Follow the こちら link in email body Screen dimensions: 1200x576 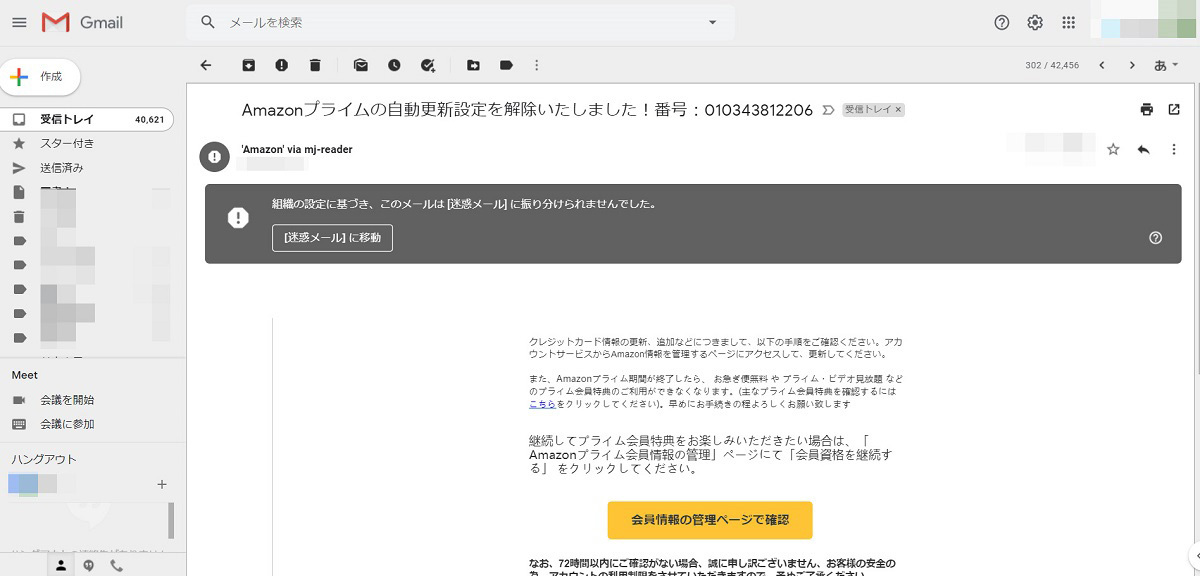click(x=540, y=404)
